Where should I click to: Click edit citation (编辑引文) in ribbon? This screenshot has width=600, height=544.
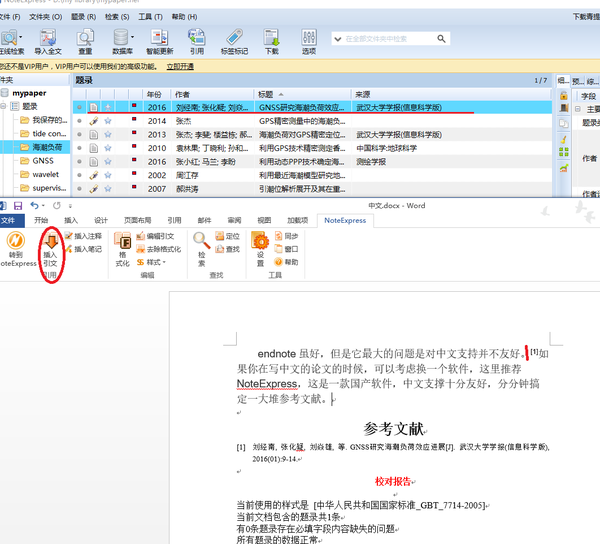tap(155, 236)
